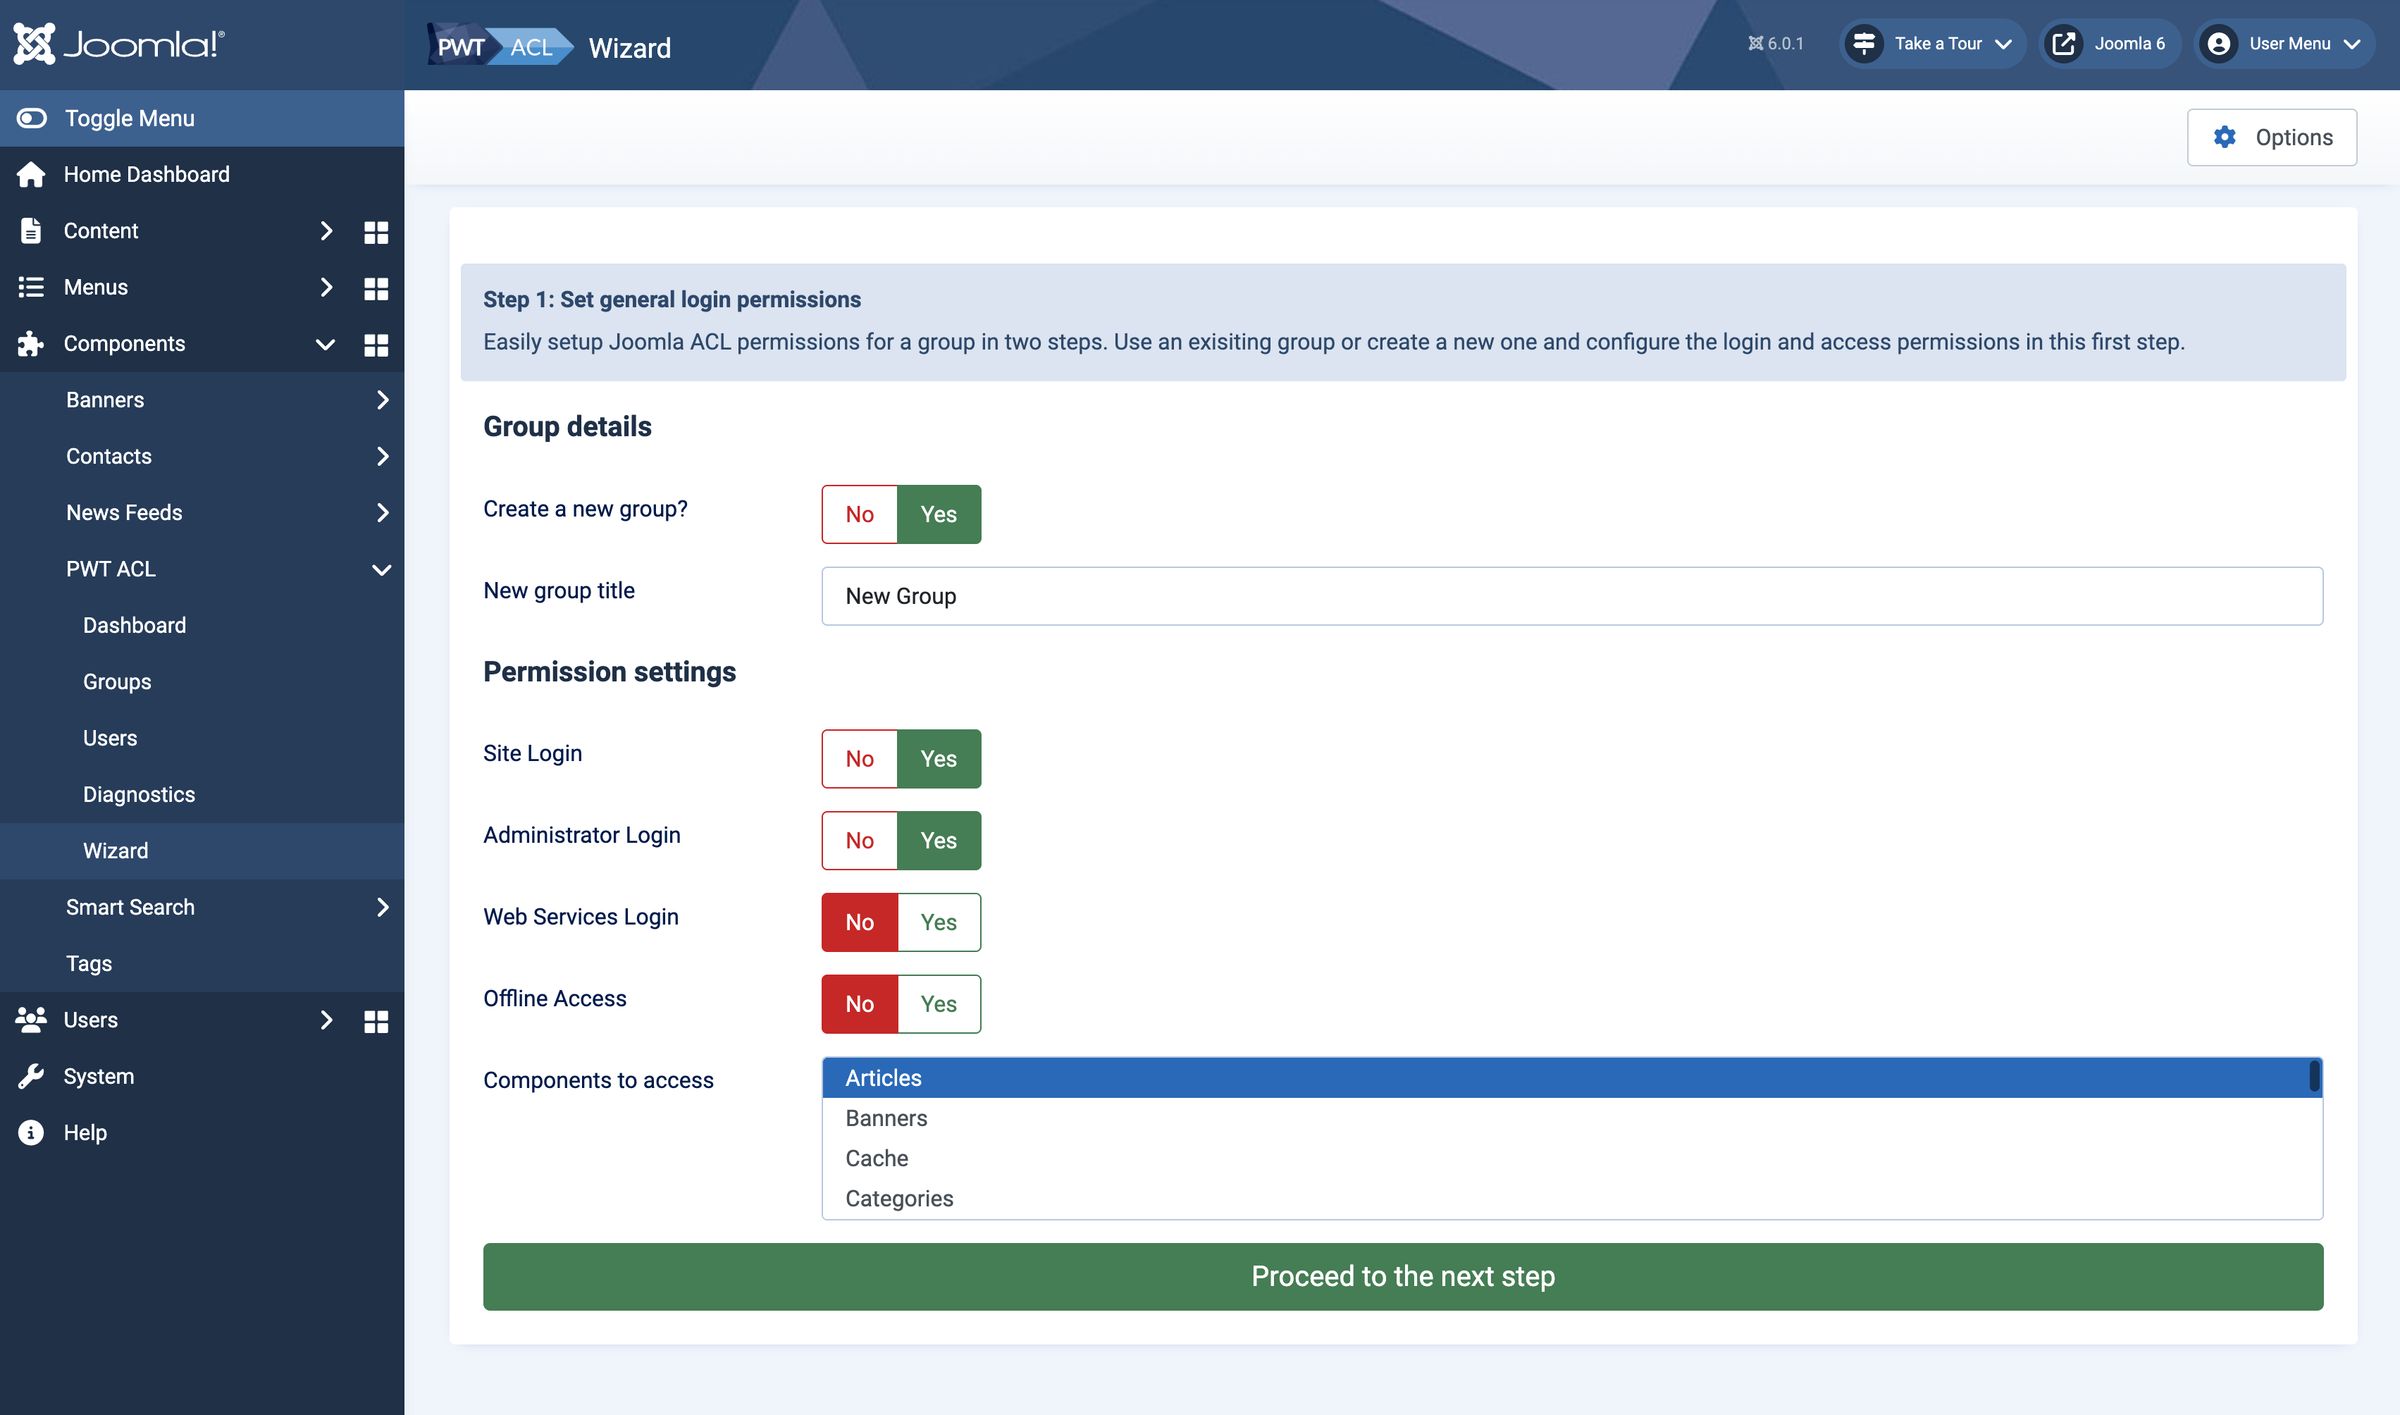Viewport: 2400px width, 1415px height.
Task: Click the System wrench icon
Action: (31, 1076)
